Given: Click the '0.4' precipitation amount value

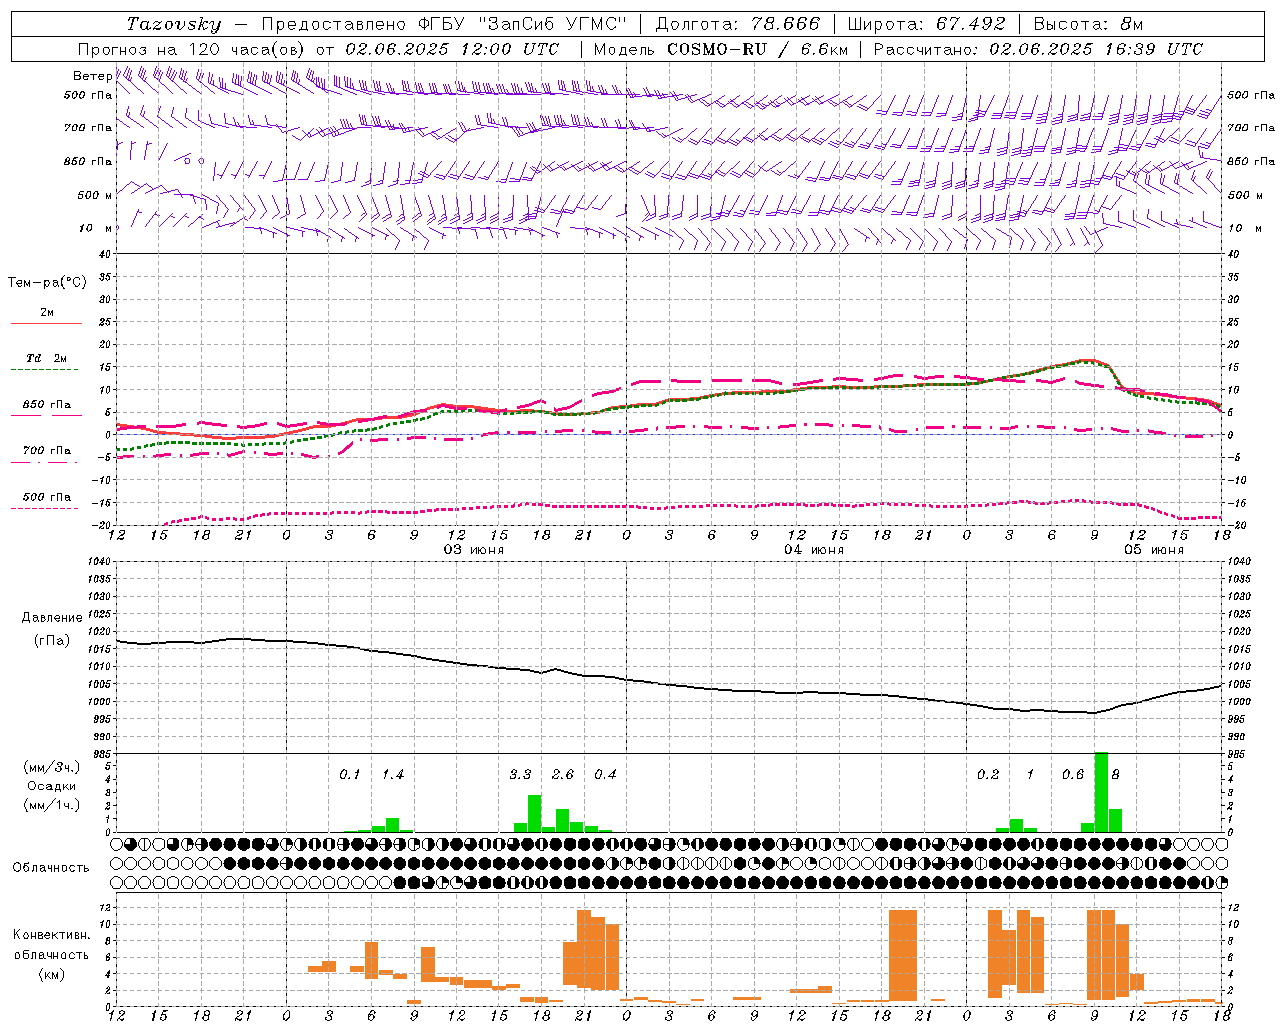Looking at the screenshot, I should (x=605, y=774).
